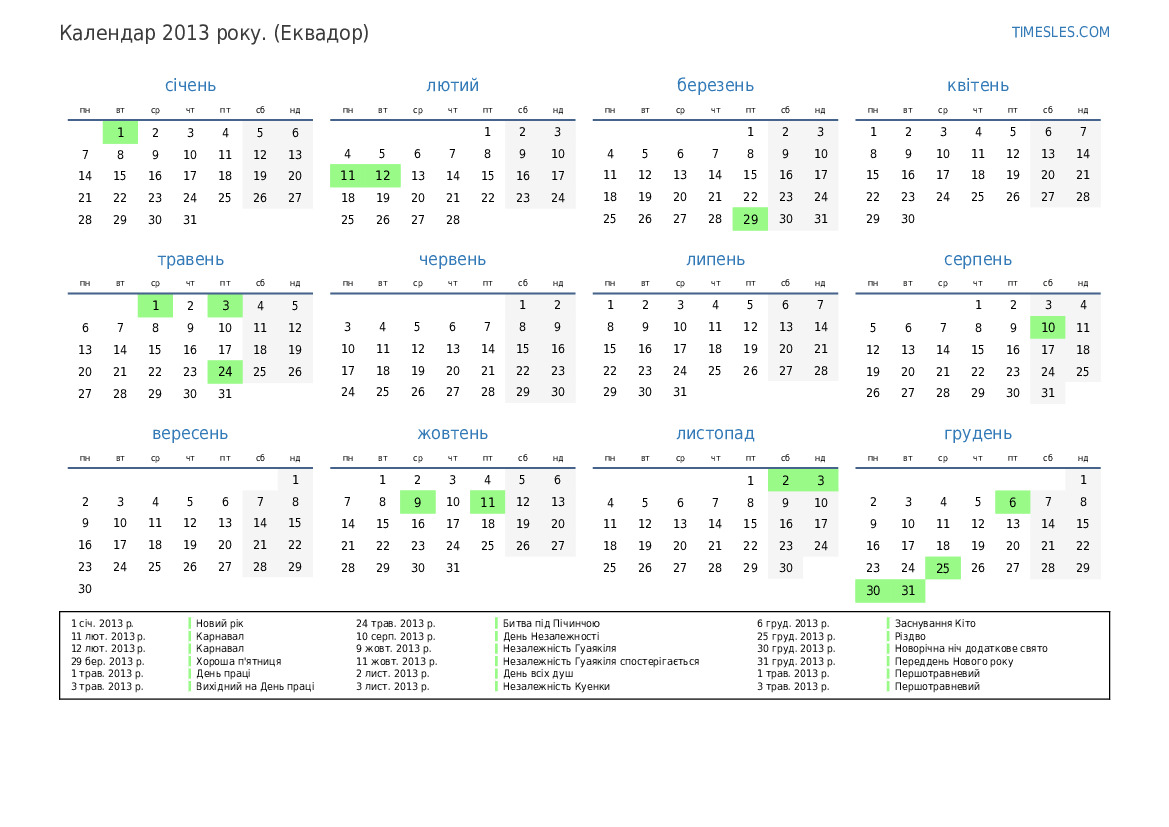Click highlighted December 25 Christmas date
The width and height of the screenshot is (1169, 827).
click(942, 568)
